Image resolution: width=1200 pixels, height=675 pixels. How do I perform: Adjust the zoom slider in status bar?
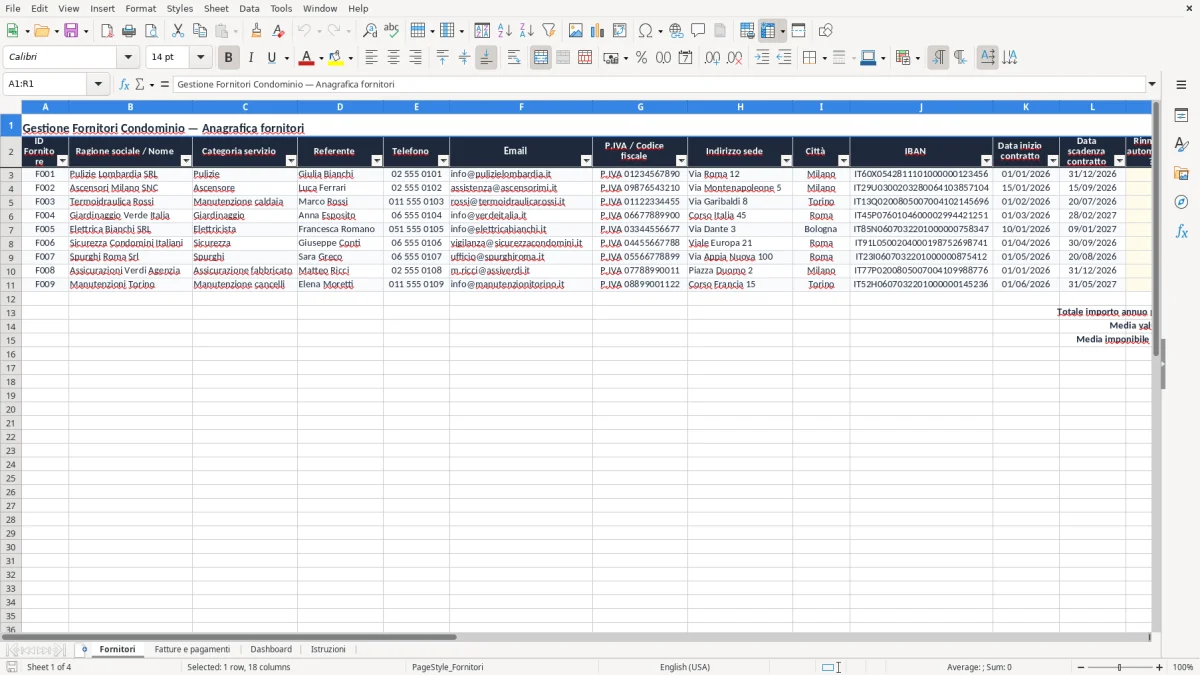[1119, 667]
